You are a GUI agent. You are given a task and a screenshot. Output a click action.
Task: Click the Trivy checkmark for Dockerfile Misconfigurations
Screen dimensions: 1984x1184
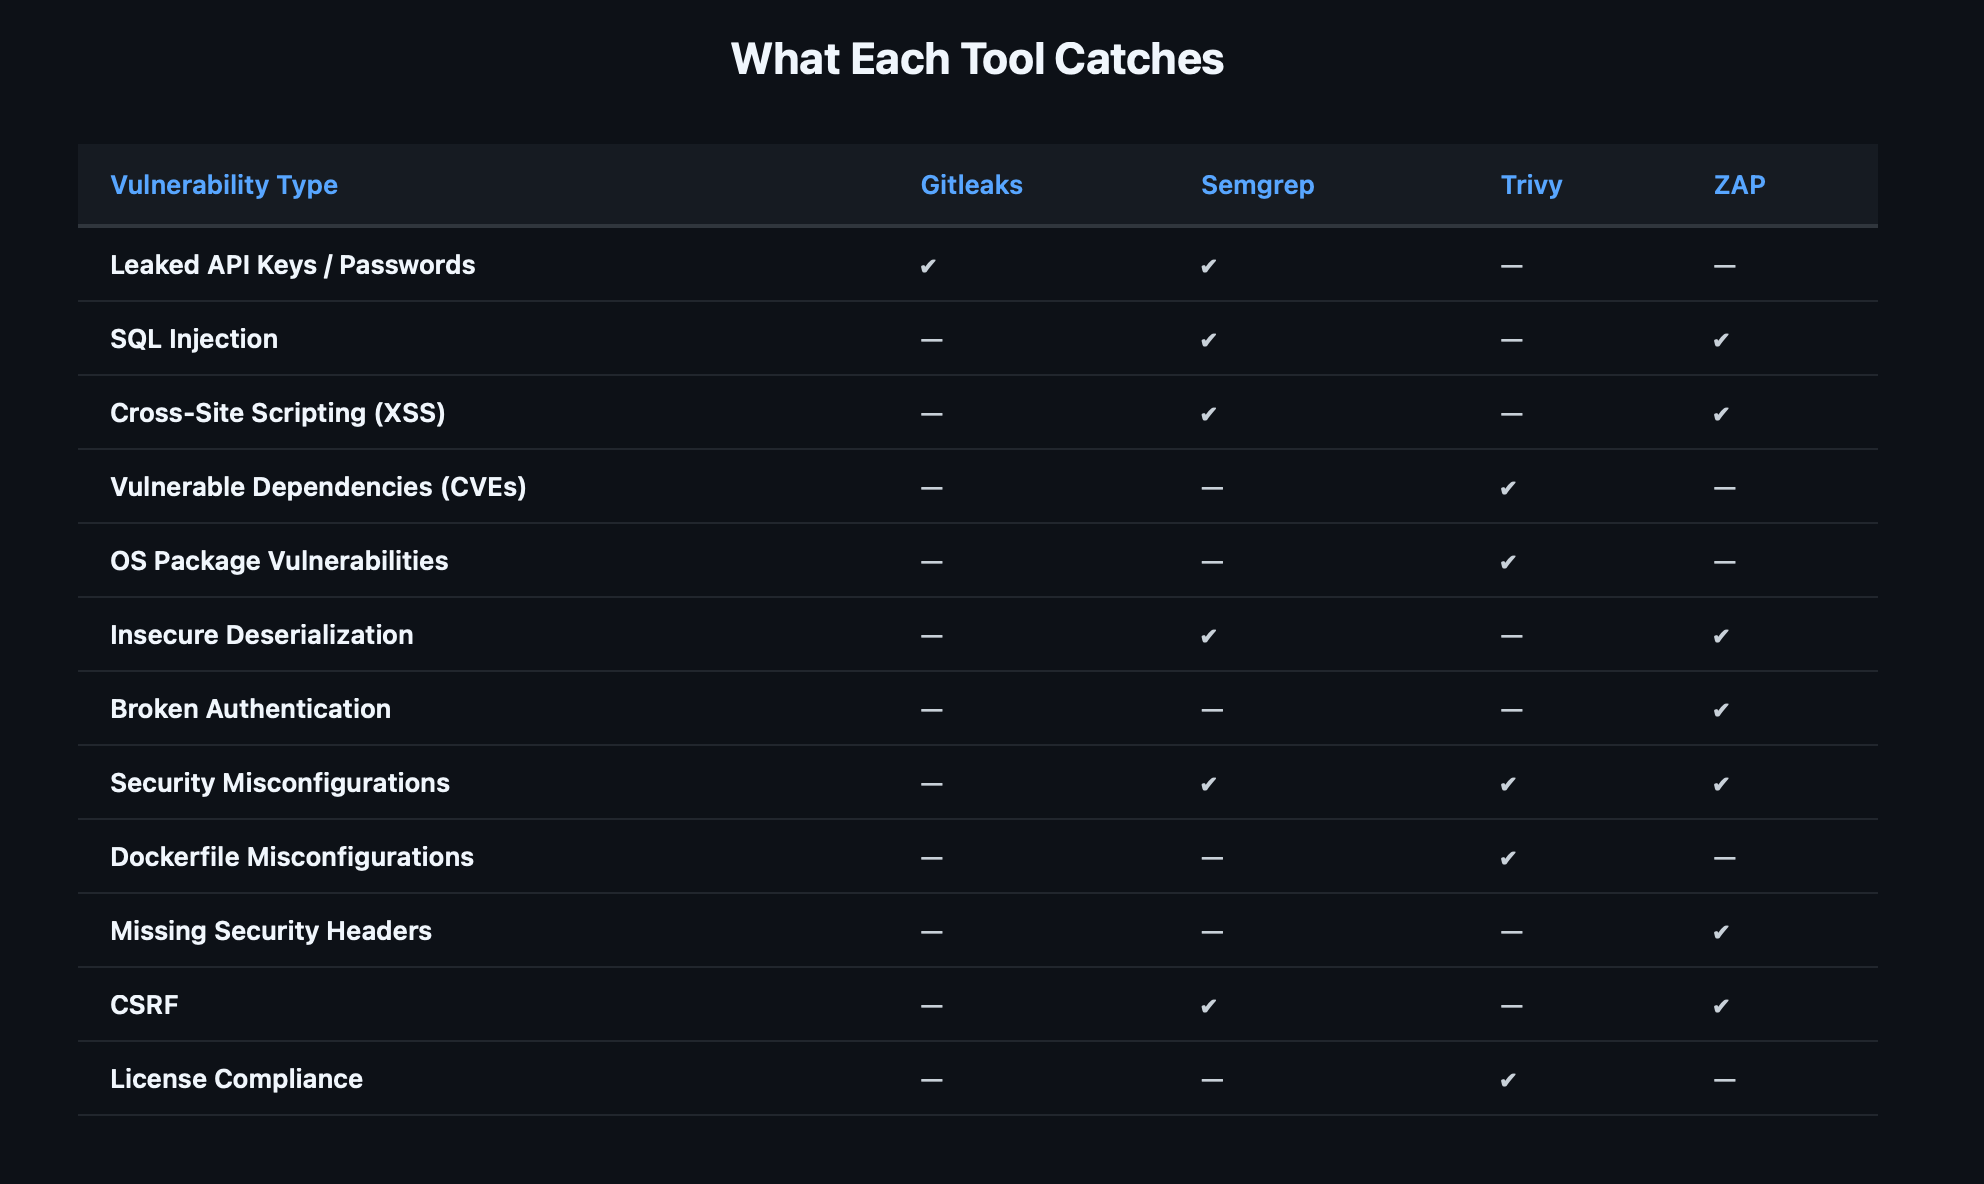pos(1508,858)
